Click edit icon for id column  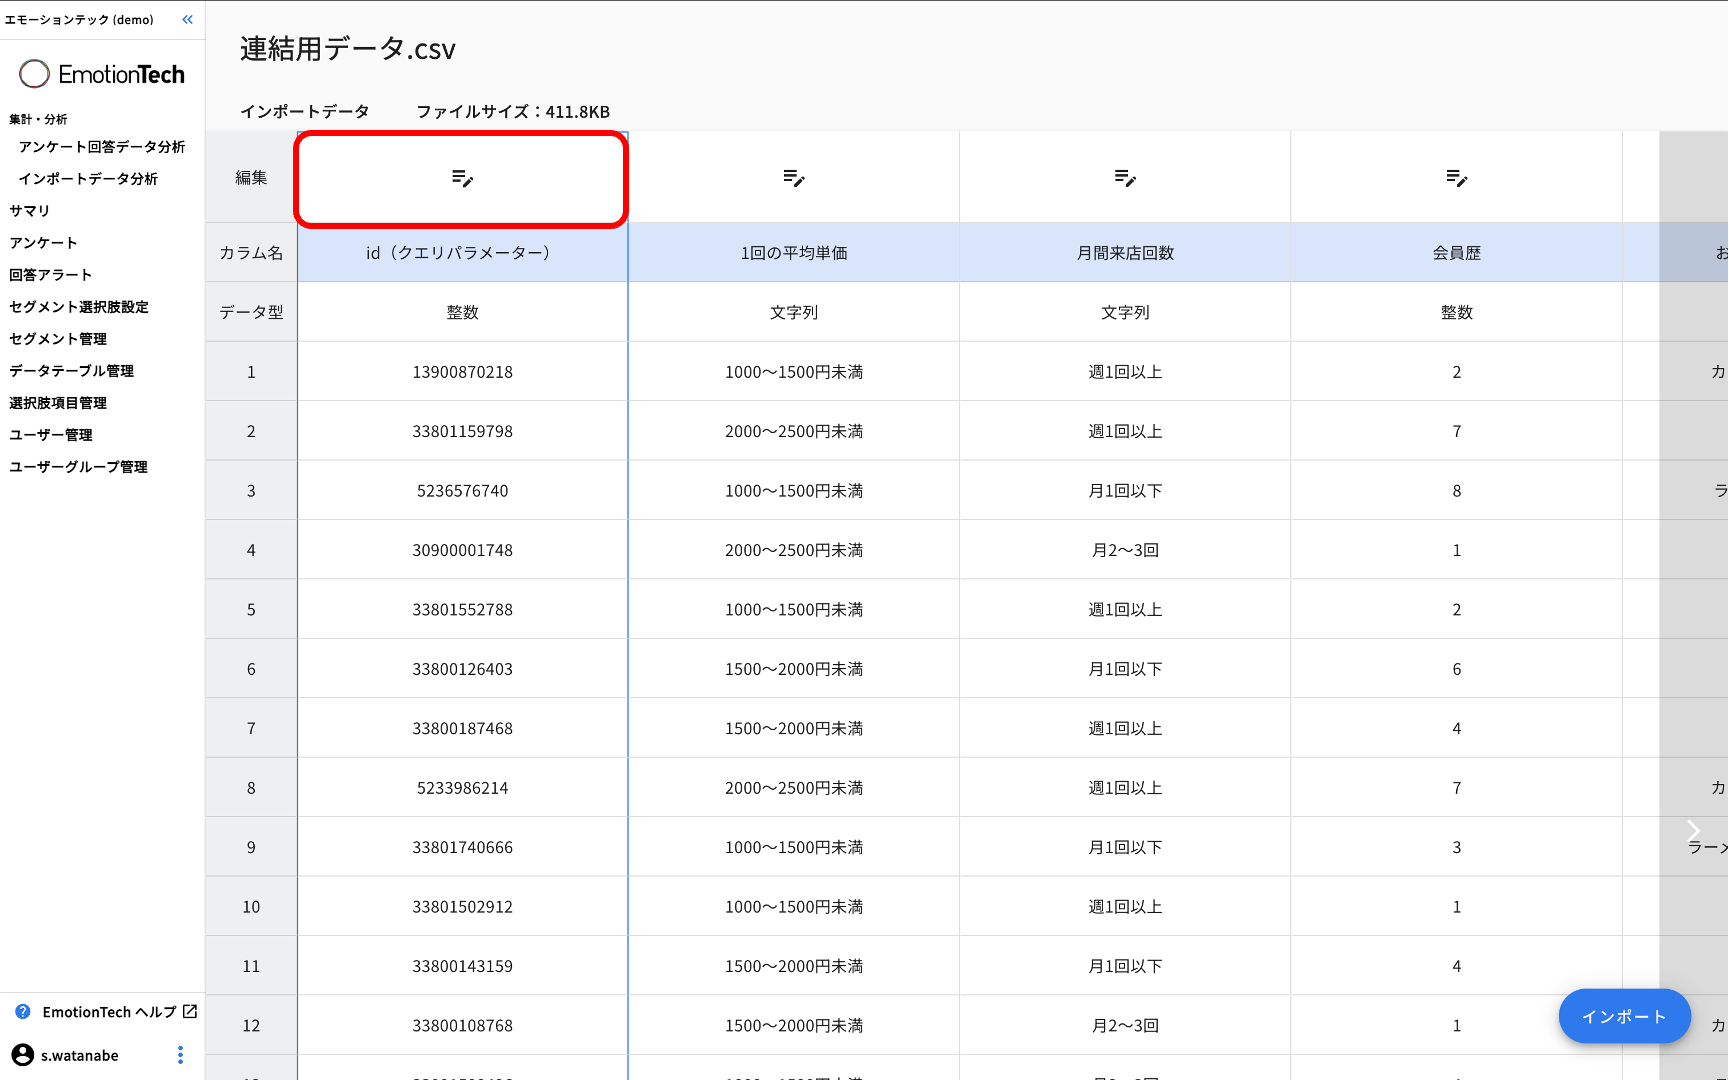(x=462, y=178)
